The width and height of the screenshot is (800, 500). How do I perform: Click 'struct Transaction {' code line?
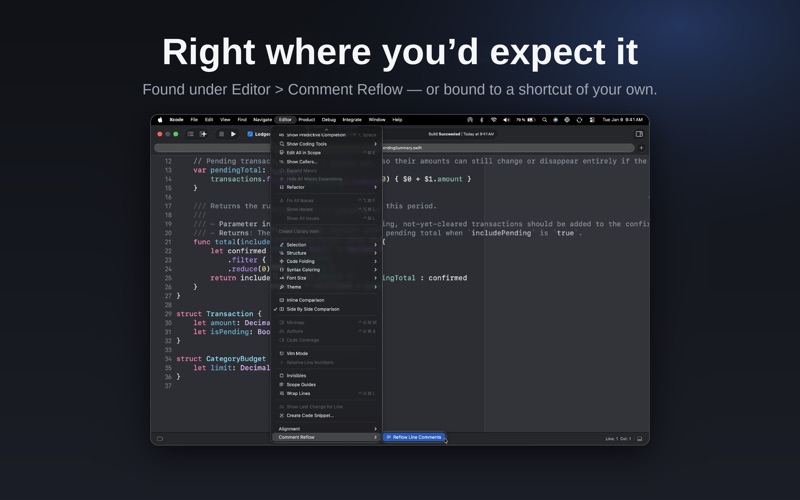219,314
